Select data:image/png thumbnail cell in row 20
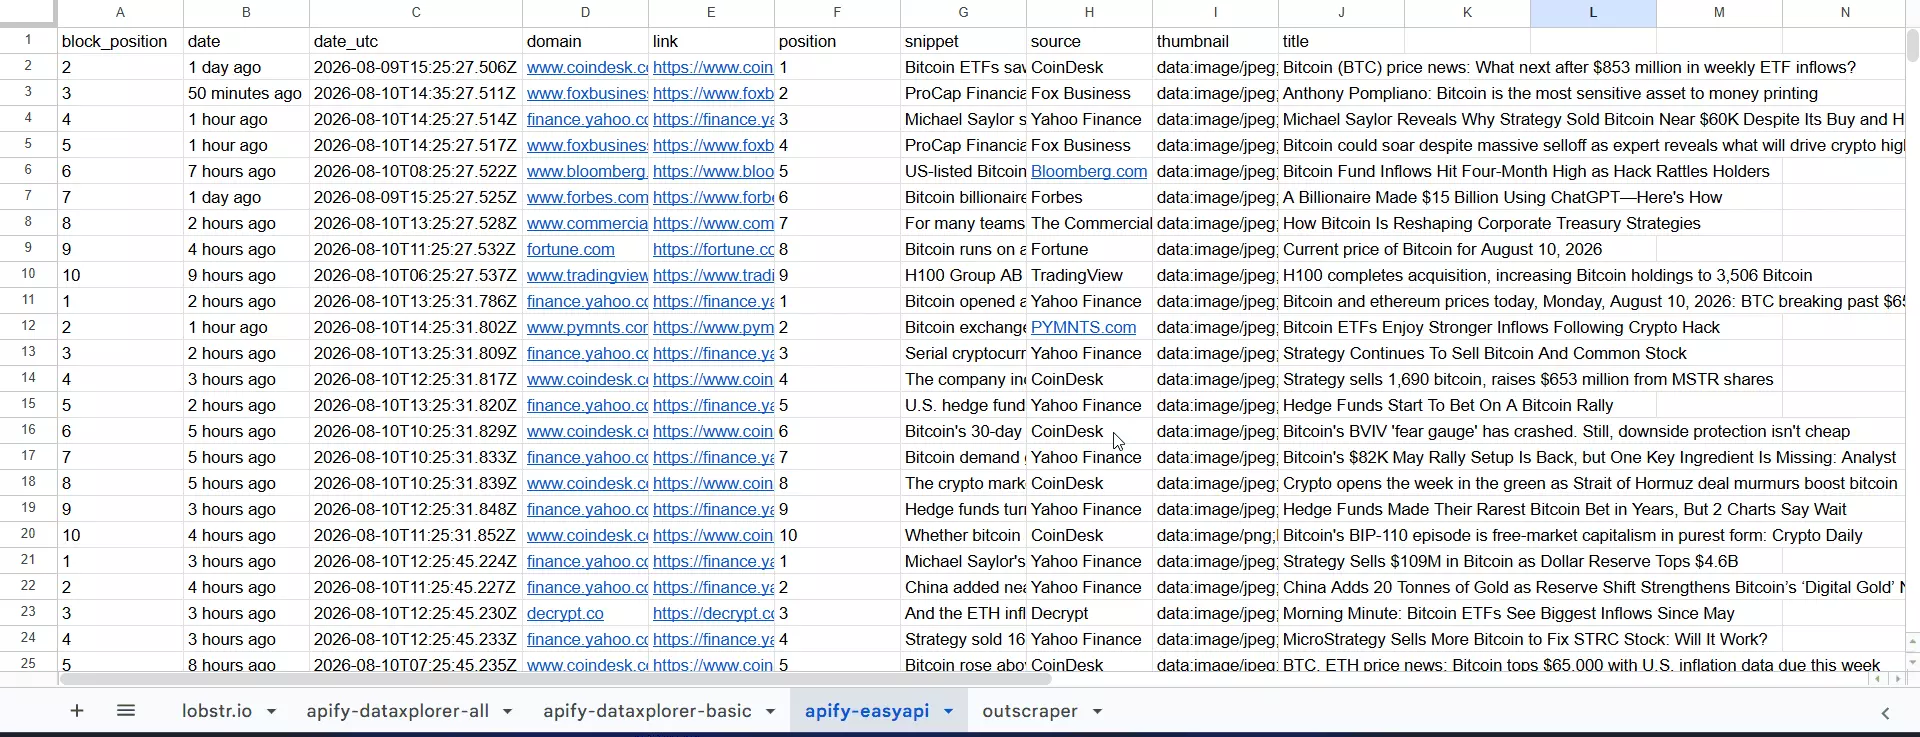The width and height of the screenshot is (1920, 737). 1215,535
